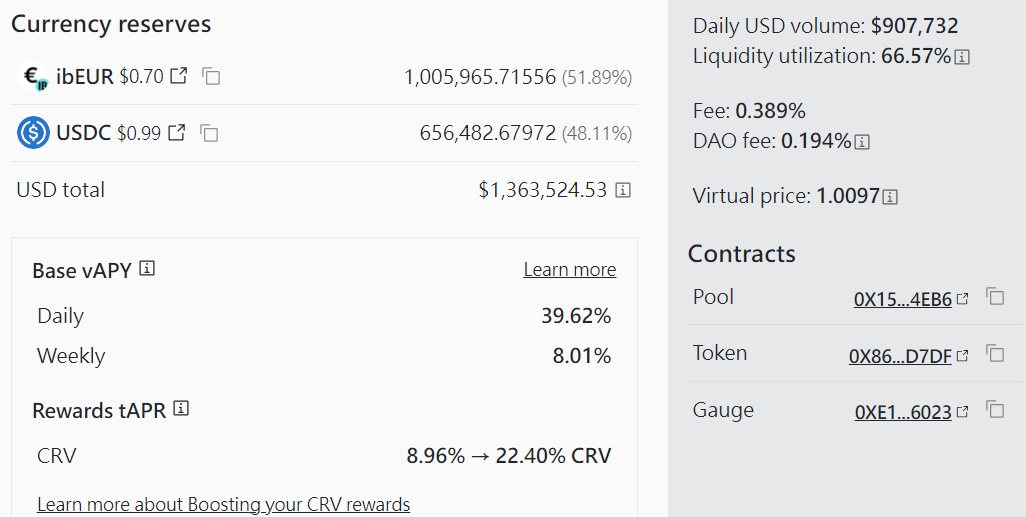Click the Rewards tAPR info icon
The width and height of the screenshot is (1026, 517).
(x=181, y=409)
